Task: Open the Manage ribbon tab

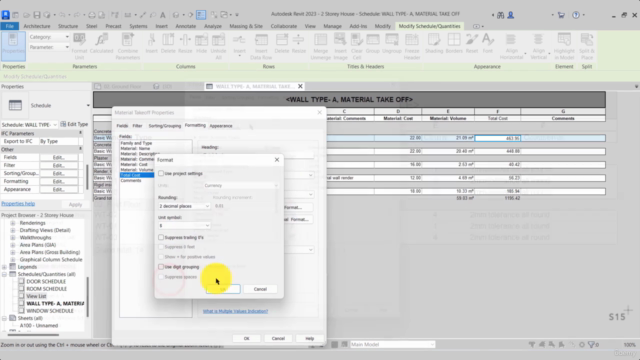Action: pyautogui.click(x=332, y=26)
